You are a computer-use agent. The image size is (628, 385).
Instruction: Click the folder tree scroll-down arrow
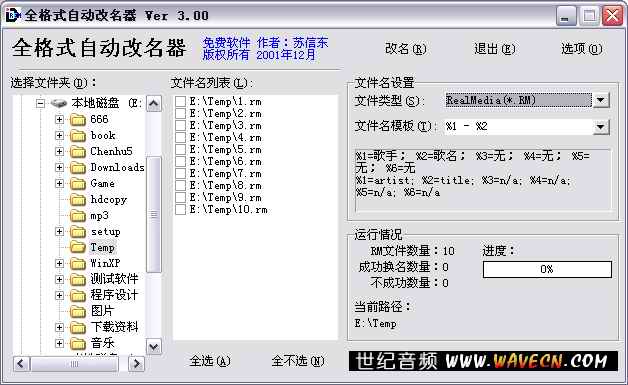click(154, 347)
